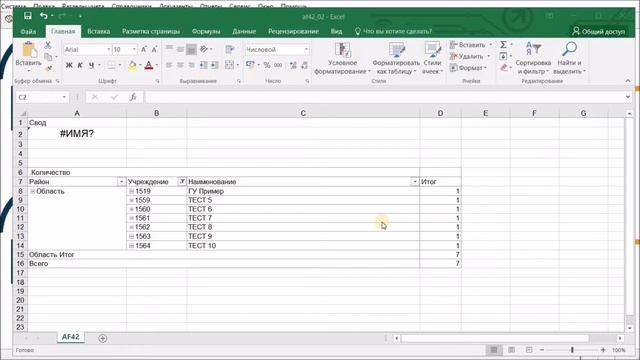Click the 'Что вы хотите сделать?' search box
Viewport: 640px width, 360px height.
point(393,31)
